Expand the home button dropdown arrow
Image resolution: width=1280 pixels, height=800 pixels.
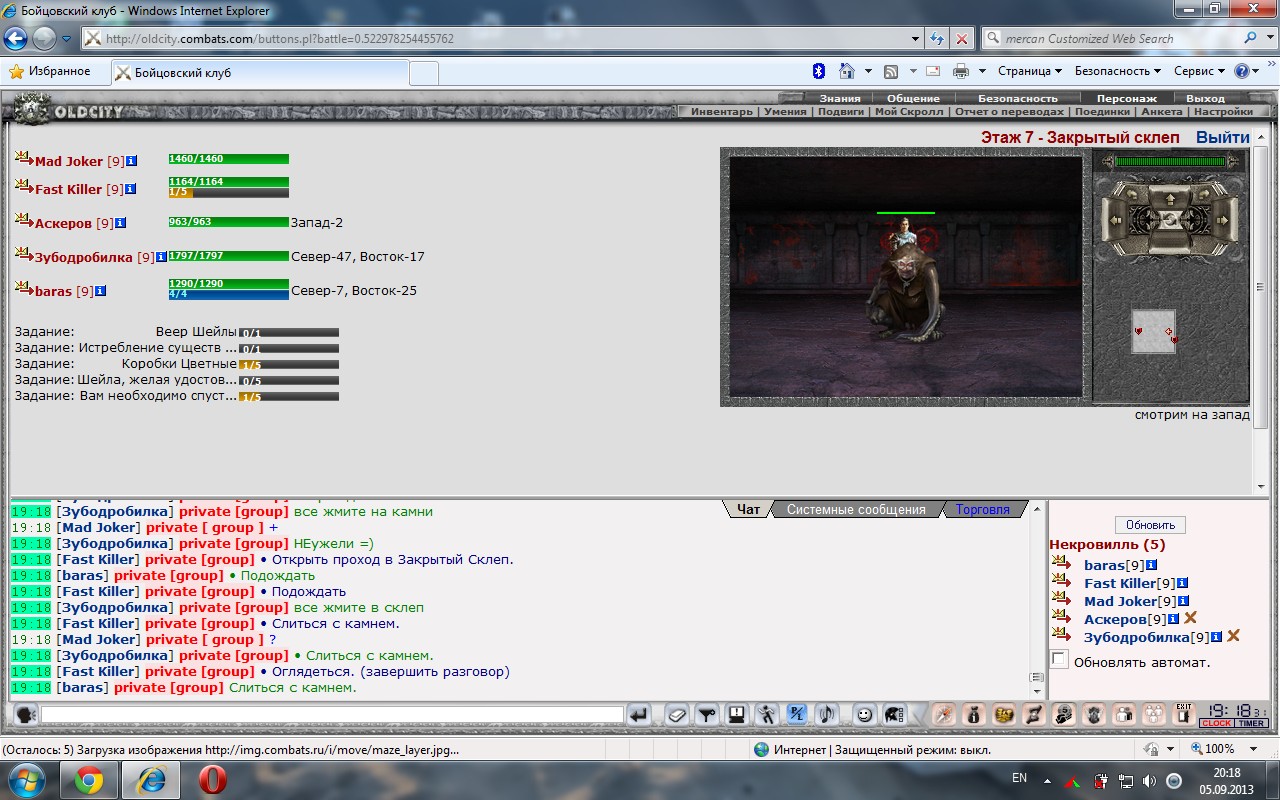tap(868, 71)
